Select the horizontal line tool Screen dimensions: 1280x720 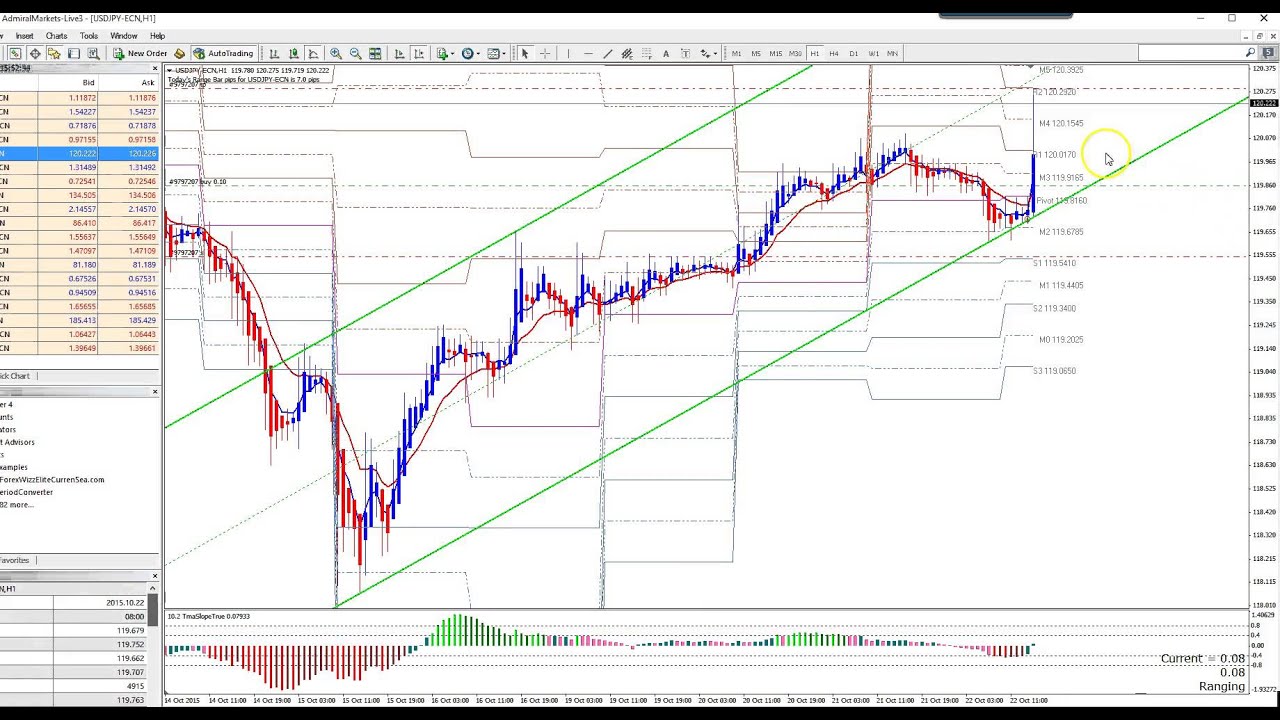point(588,53)
